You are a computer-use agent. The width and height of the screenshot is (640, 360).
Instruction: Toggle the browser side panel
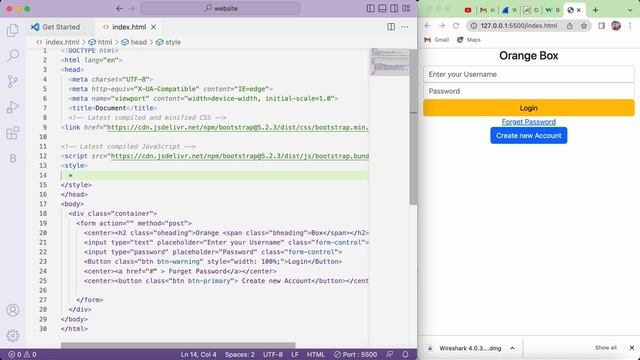point(602,26)
